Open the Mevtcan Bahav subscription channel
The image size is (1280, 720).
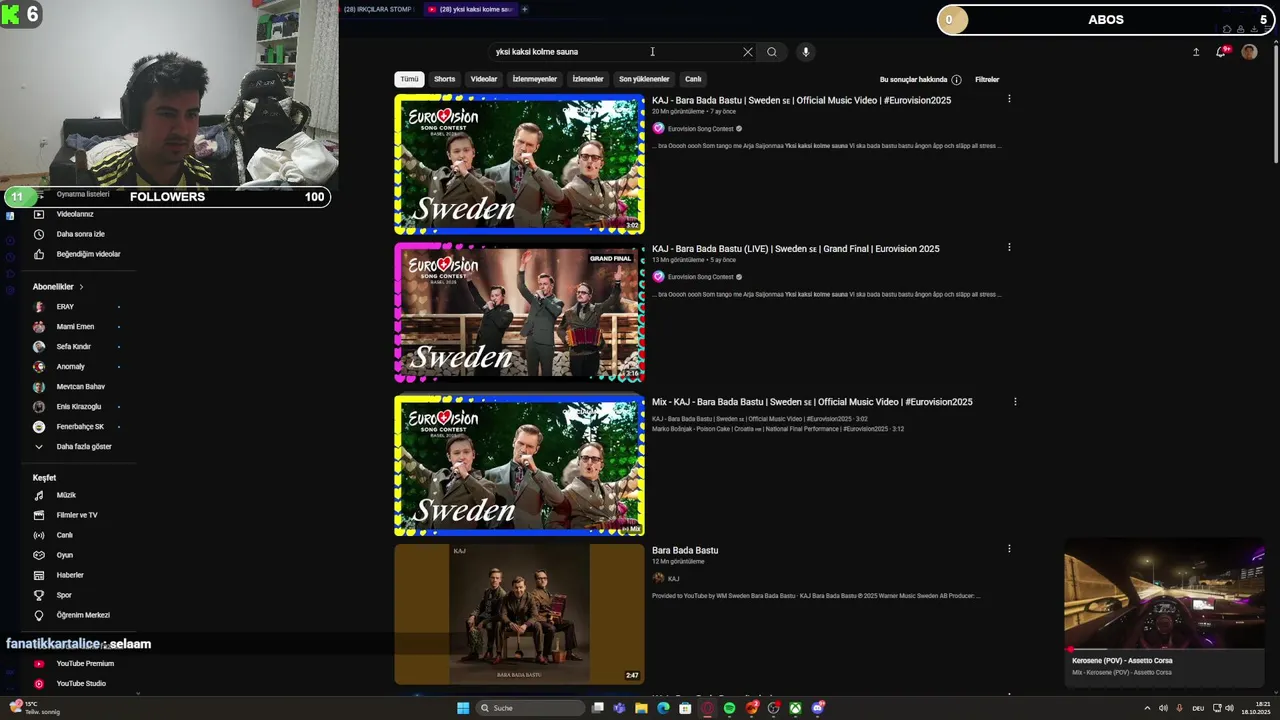[x=80, y=387]
